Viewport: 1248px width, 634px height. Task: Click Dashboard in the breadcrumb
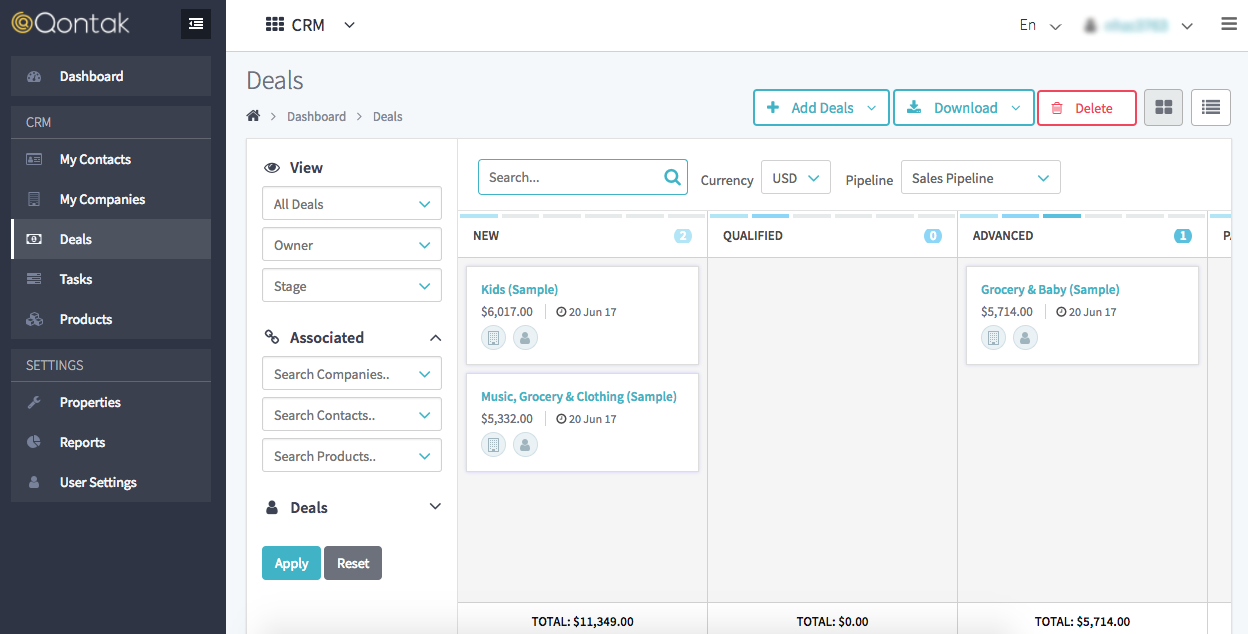point(316,116)
